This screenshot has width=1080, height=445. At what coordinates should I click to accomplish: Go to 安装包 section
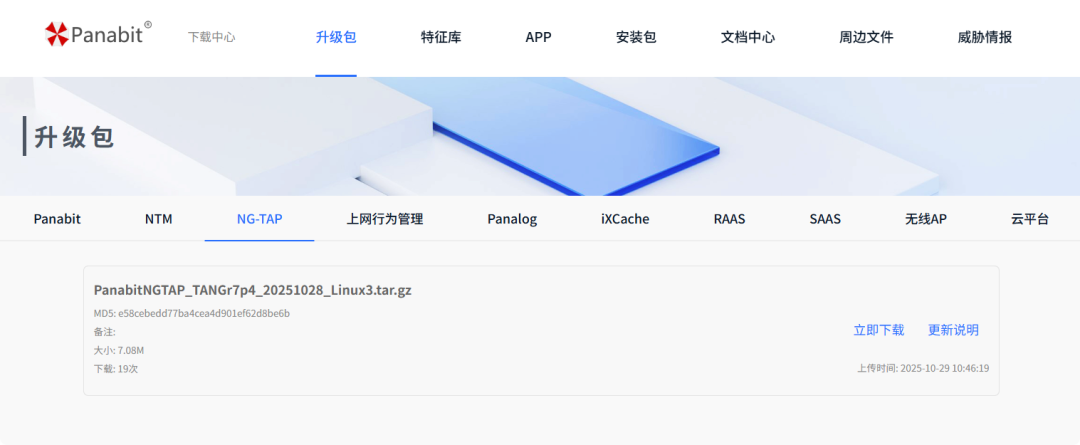[x=636, y=37]
